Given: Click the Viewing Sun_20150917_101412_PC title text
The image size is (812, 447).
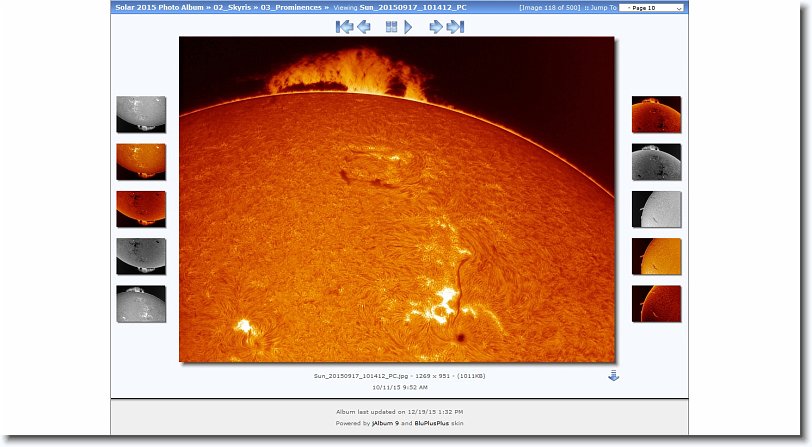Looking at the screenshot, I should [400, 7].
